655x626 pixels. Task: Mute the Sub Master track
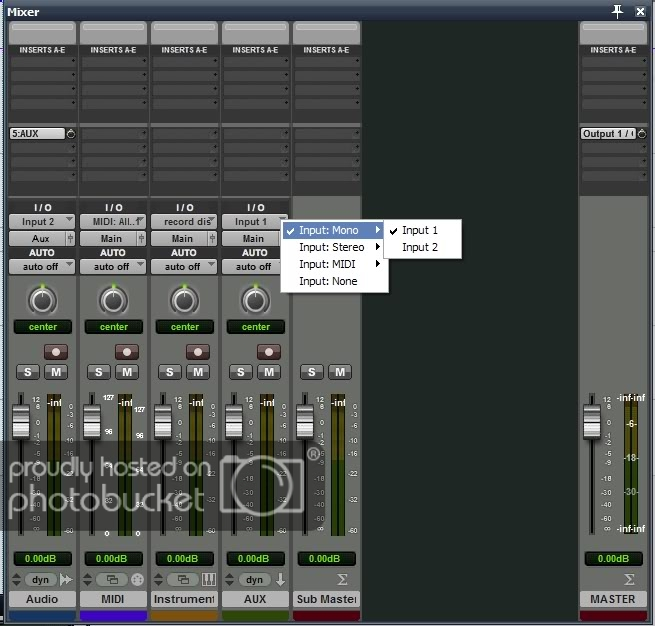tap(340, 372)
